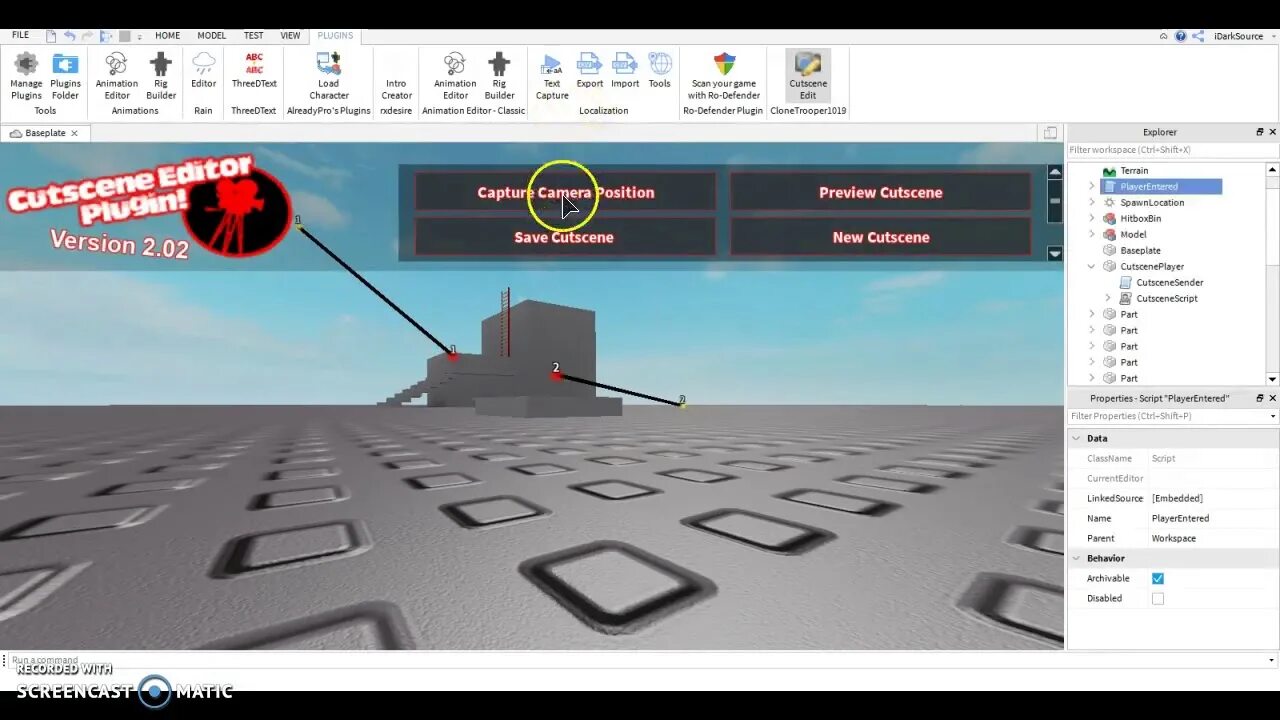Click the Preview Cutscene button

pos(880,192)
